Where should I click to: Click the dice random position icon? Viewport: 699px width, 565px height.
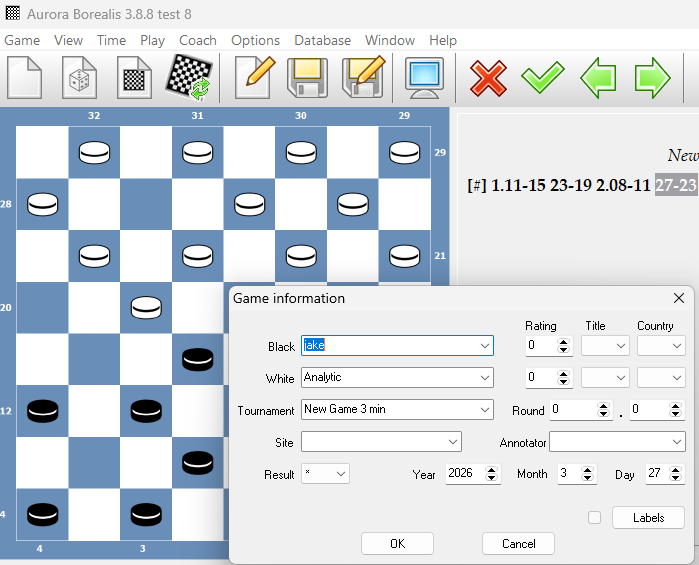(80, 78)
